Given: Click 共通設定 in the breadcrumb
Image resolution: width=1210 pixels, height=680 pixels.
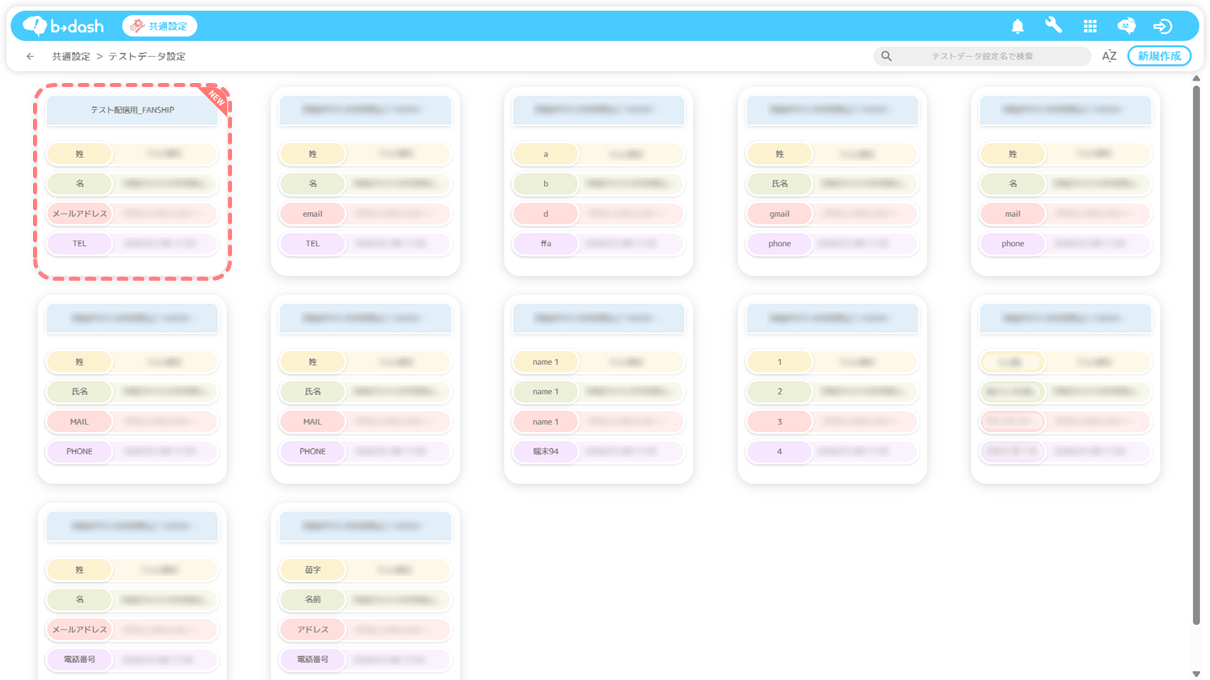Looking at the screenshot, I should pos(71,57).
